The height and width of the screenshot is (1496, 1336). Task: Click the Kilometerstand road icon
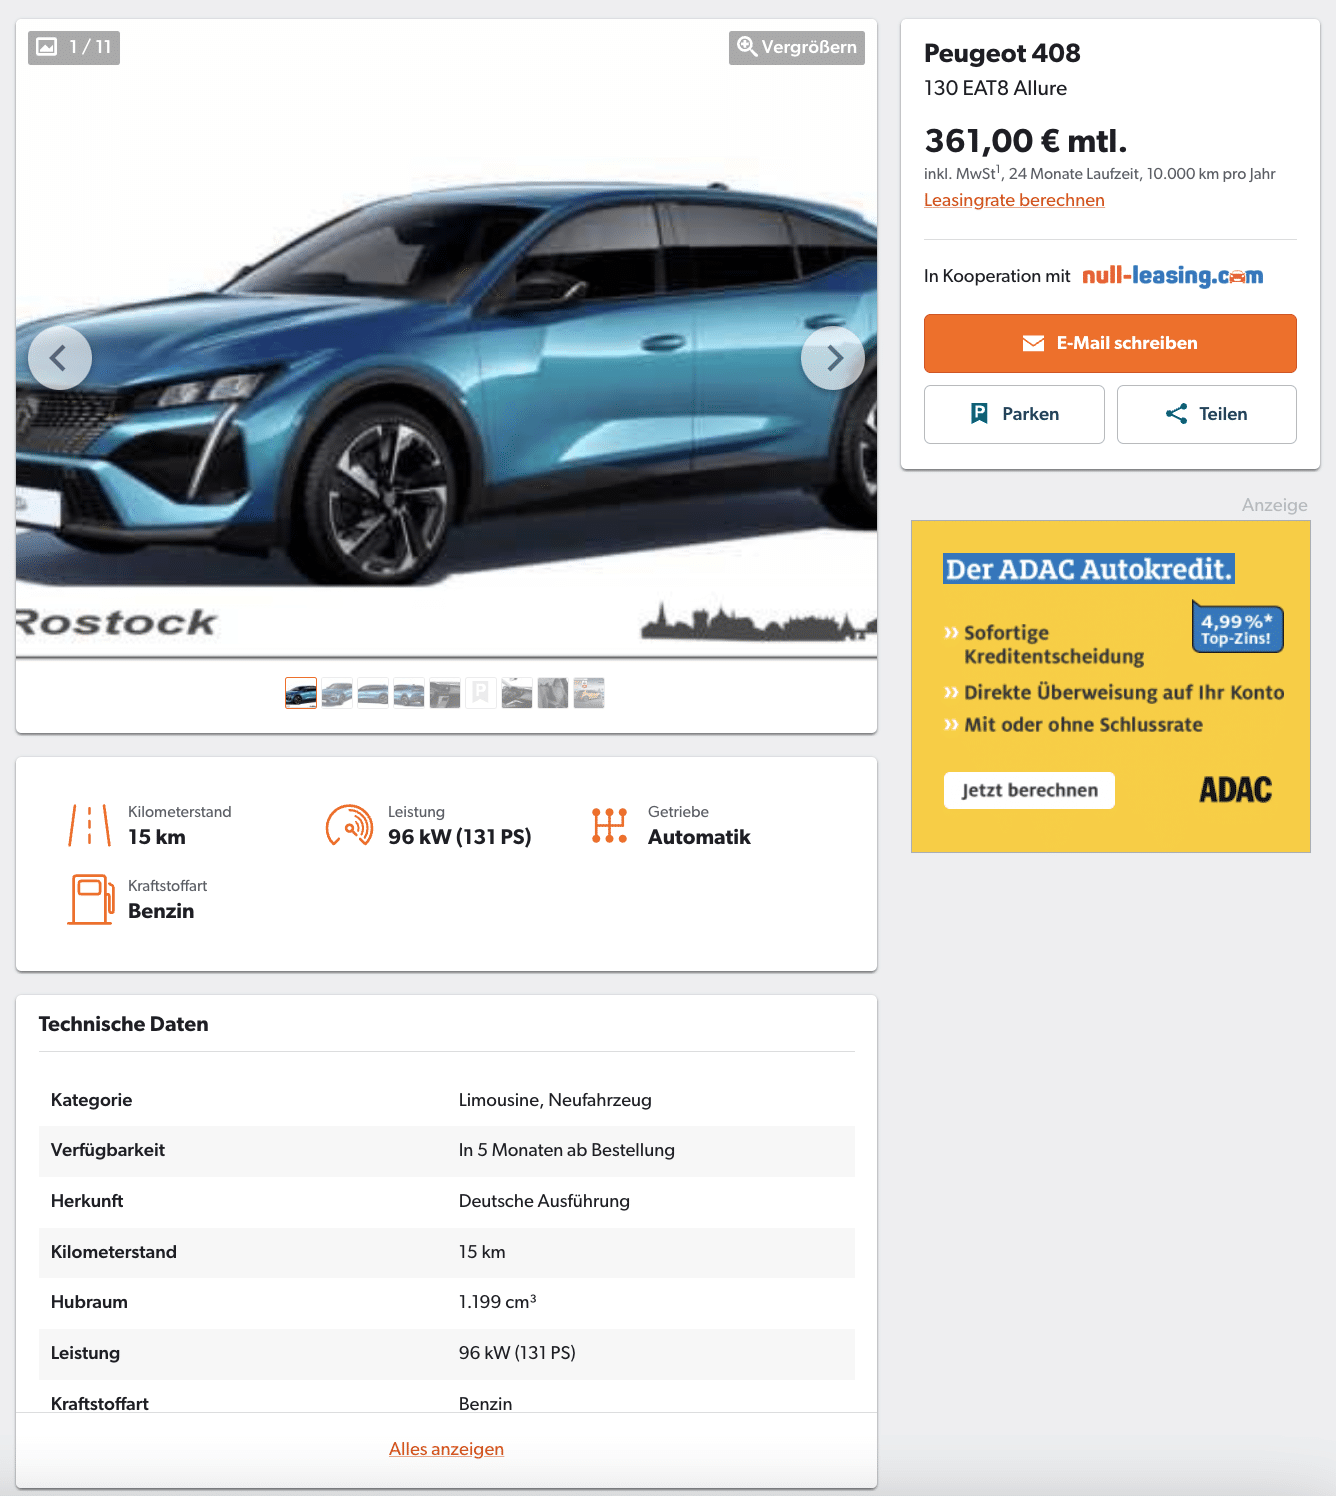click(x=89, y=826)
